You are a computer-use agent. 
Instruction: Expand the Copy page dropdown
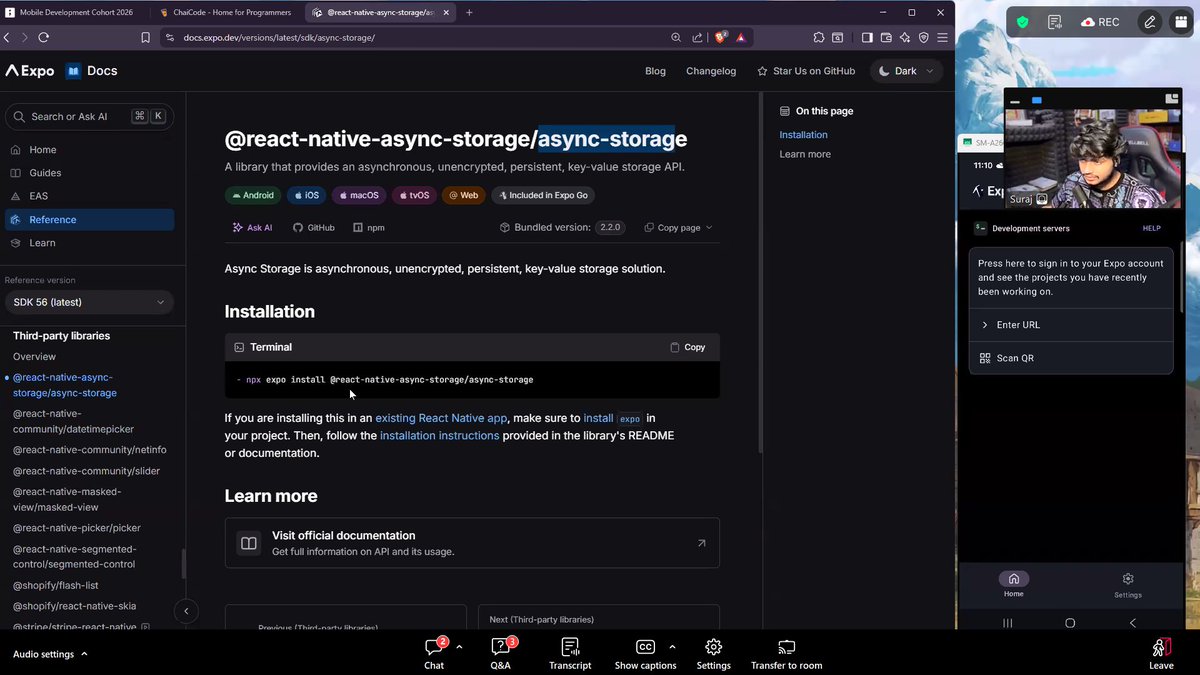[x=678, y=227]
